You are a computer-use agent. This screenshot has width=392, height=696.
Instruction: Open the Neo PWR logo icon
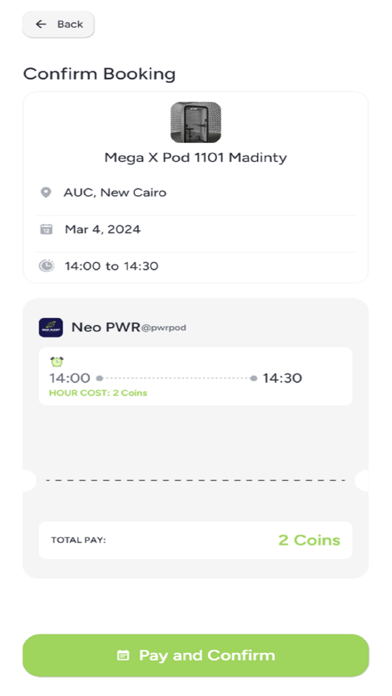pos(51,328)
